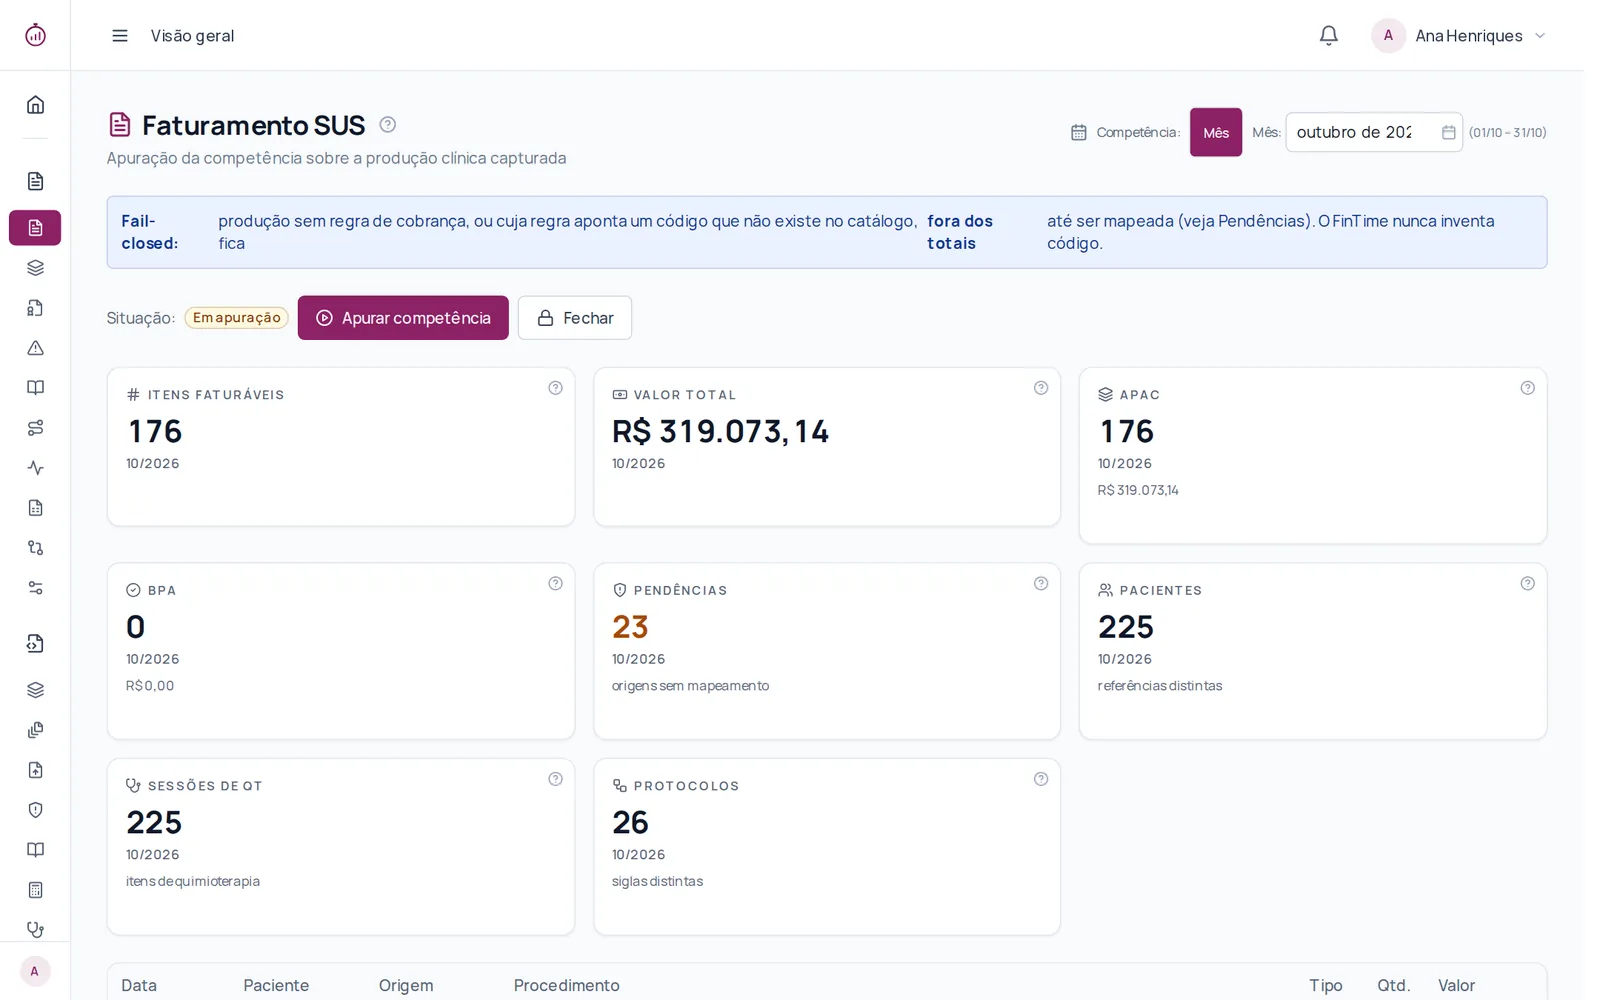Viewport: 1600px width, 1000px height.
Task: Show help for Pendências card
Action: click(x=1041, y=584)
